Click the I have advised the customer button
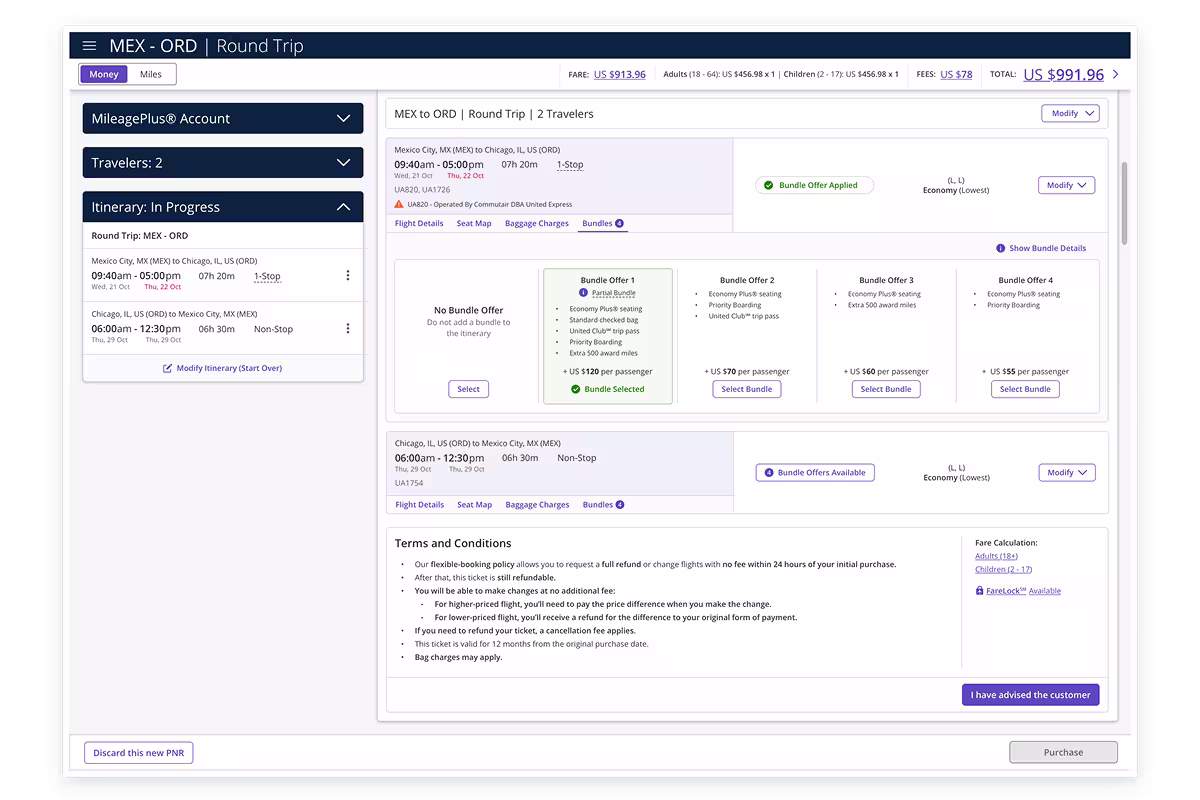 click(1030, 694)
